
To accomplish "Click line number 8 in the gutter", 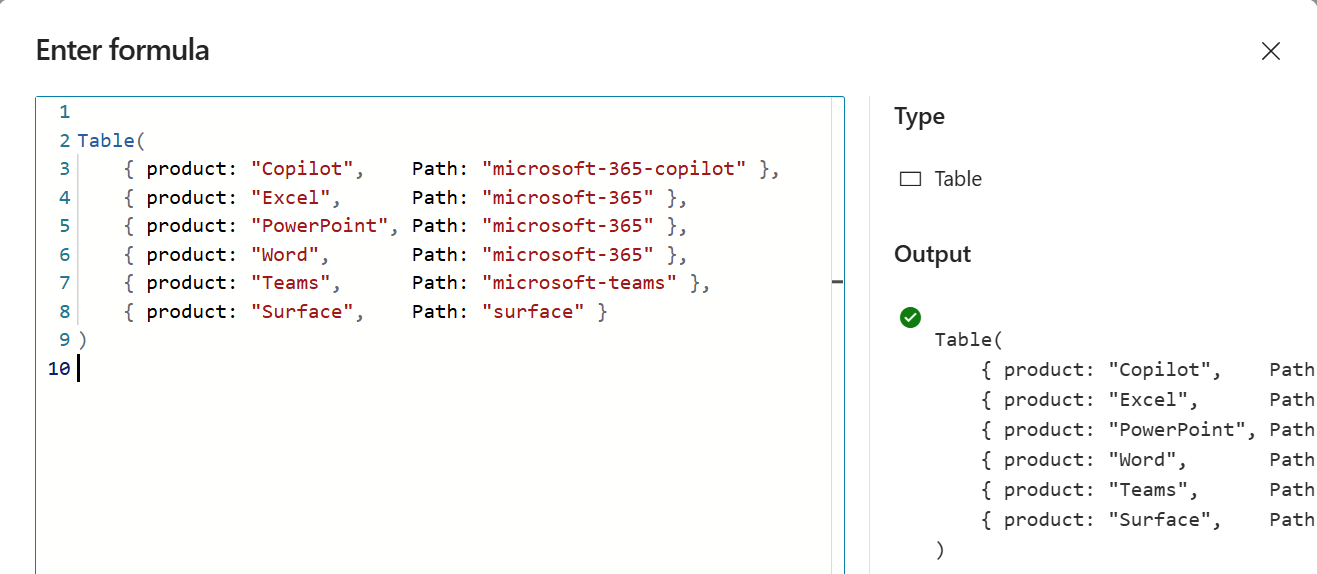I will (64, 312).
